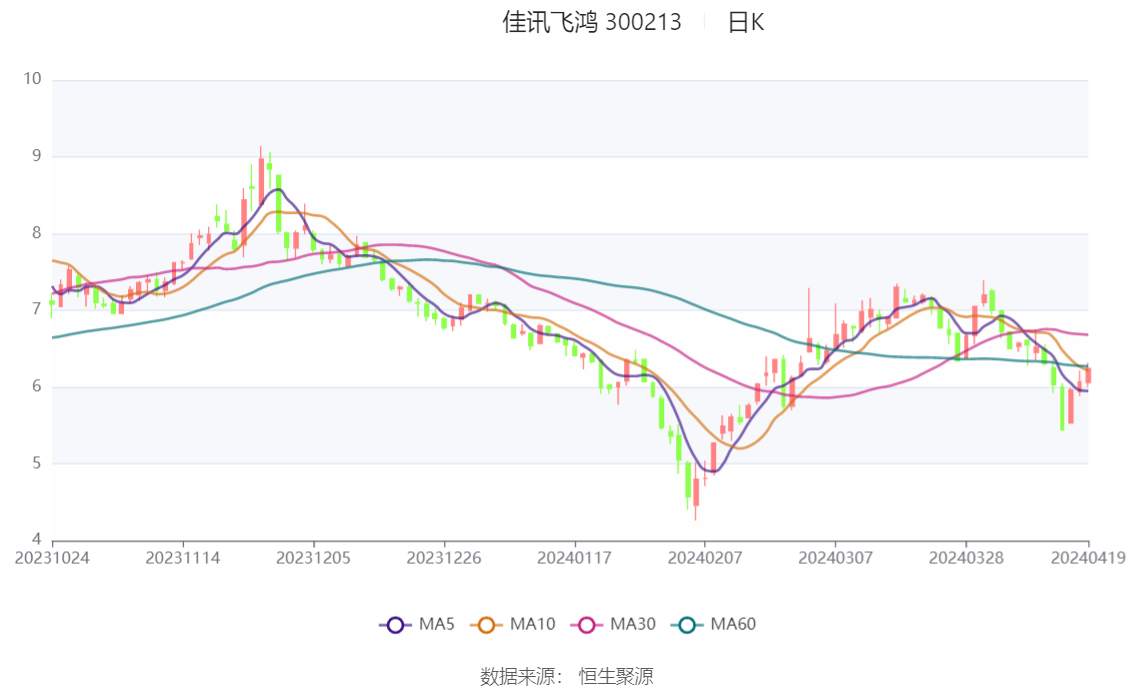Hide the MA10 series via its label
Image resolution: width=1134 pixels, height=689 pixels.
[x=532, y=625]
